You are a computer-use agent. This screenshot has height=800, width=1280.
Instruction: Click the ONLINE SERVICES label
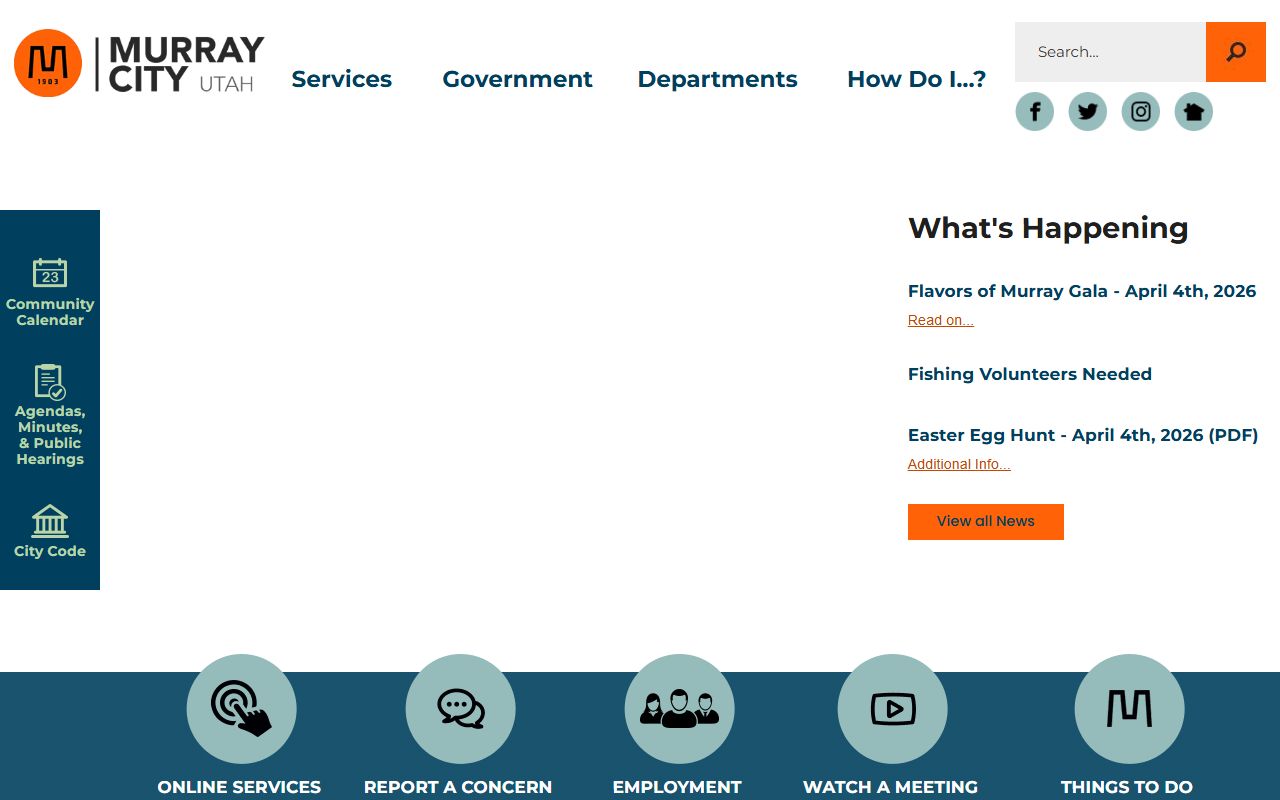coord(239,787)
